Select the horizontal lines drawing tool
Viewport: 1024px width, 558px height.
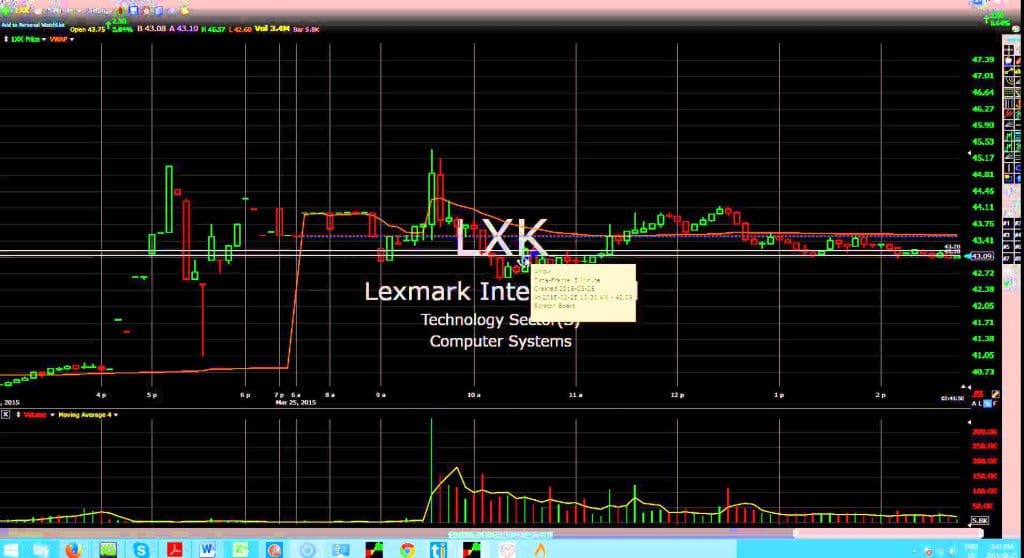pyautogui.click(x=1008, y=92)
